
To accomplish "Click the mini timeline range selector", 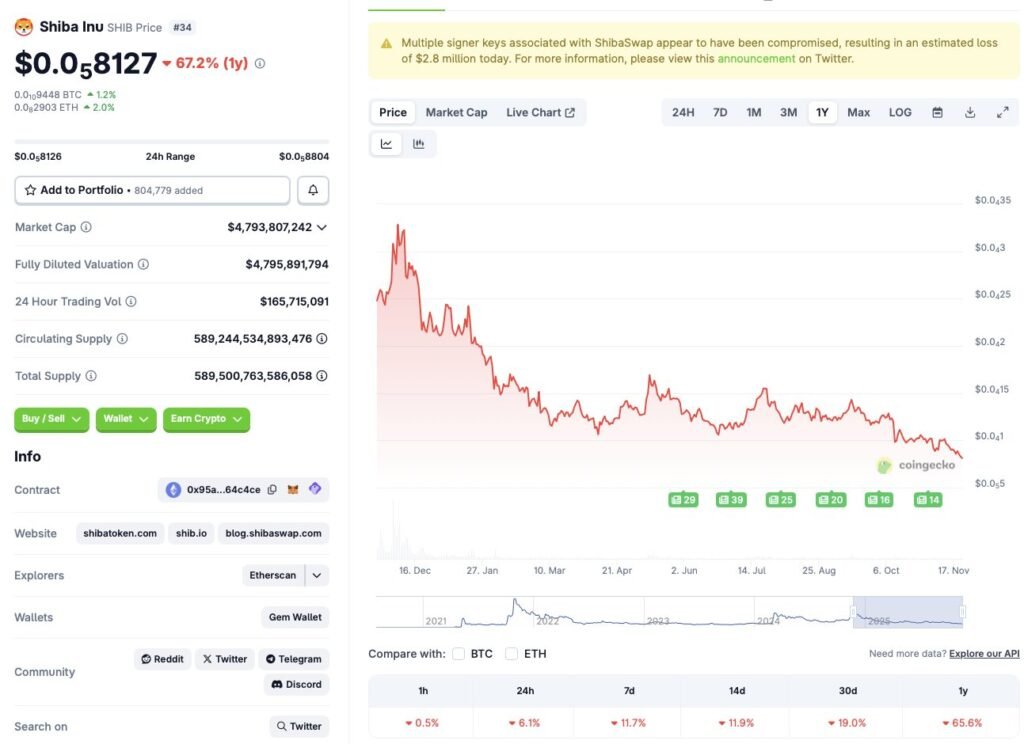I will (907, 612).
